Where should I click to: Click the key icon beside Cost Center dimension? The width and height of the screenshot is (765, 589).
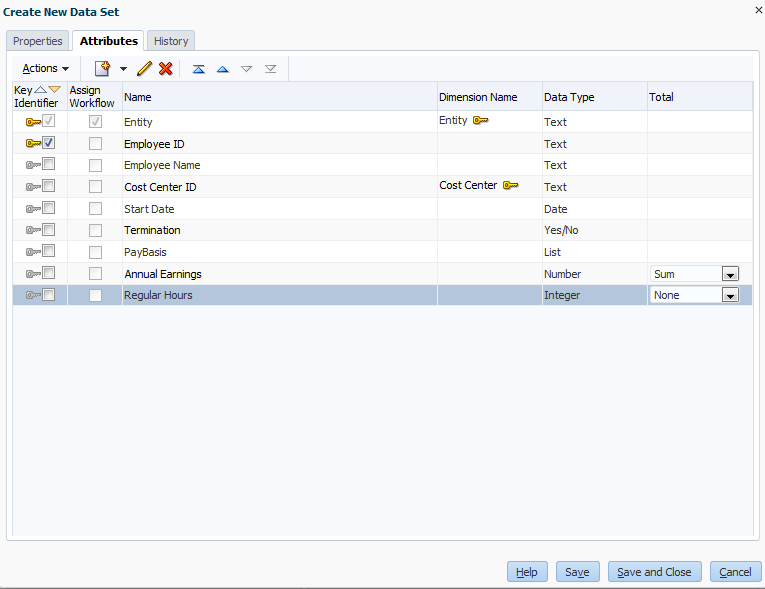pyautogui.click(x=510, y=185)
